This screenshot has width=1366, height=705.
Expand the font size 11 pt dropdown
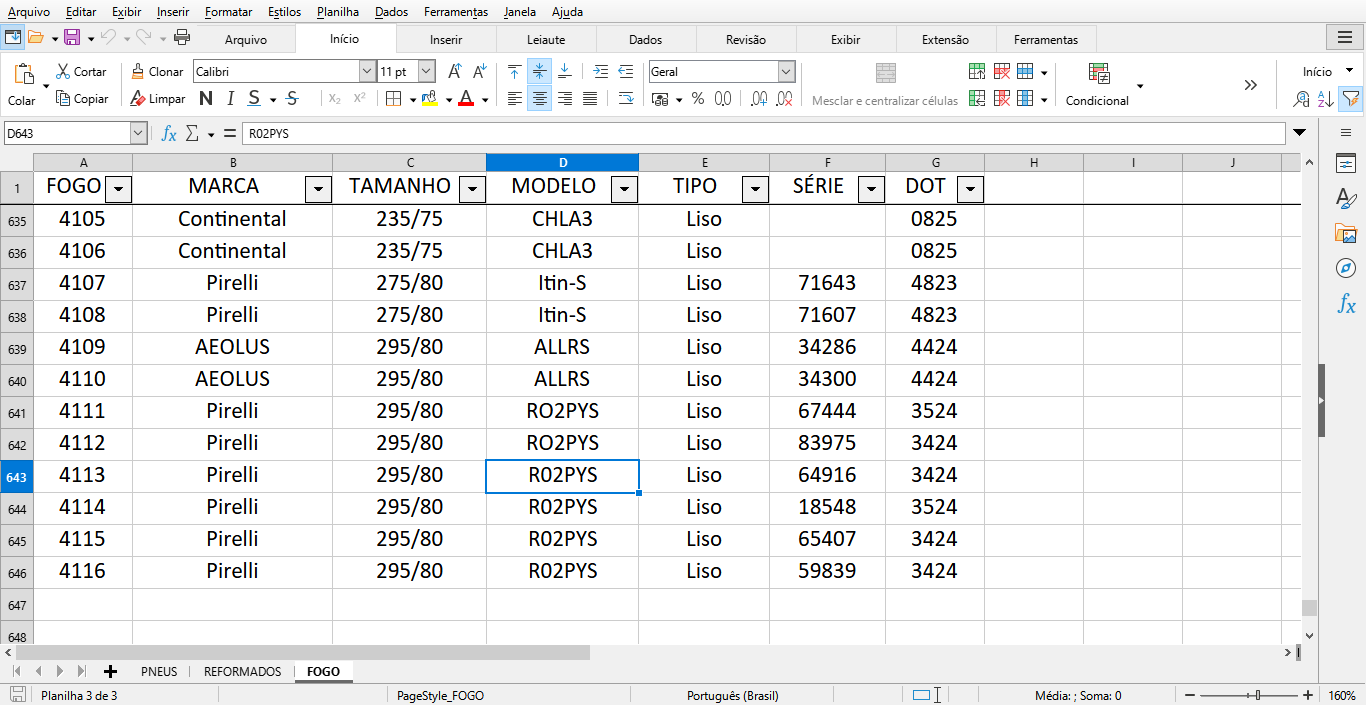tap(427, 72)
